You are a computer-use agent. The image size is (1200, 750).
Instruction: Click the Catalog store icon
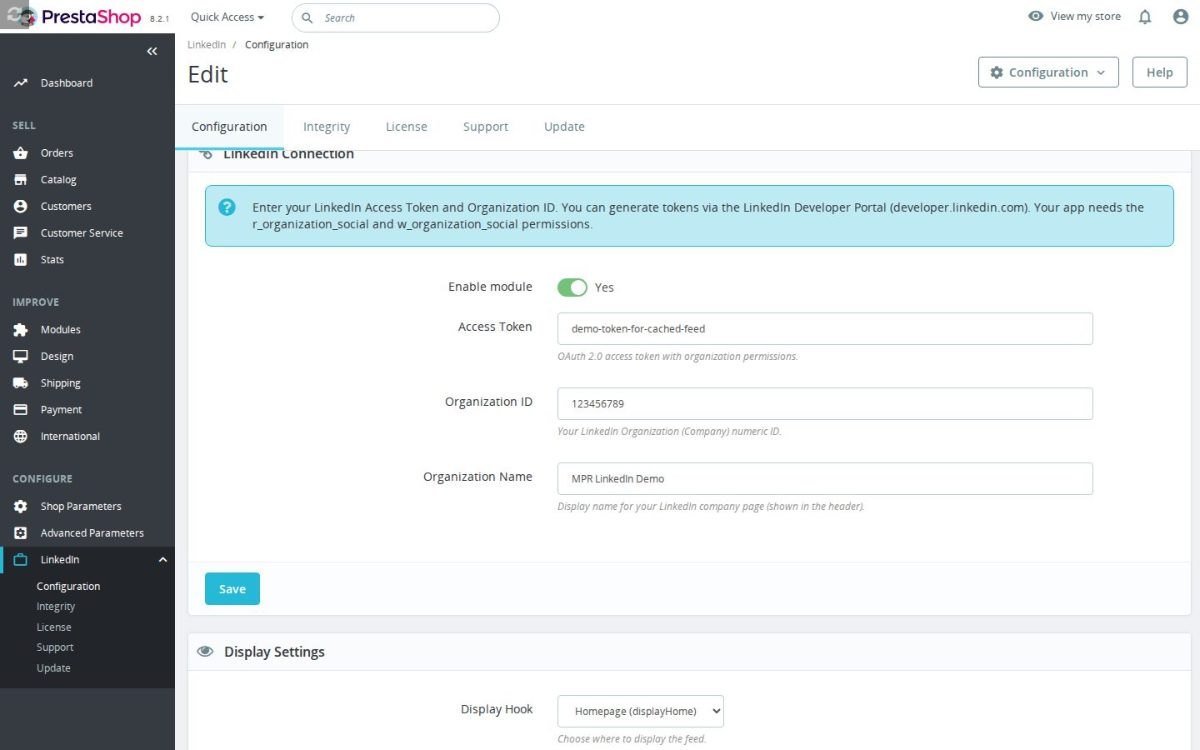pyautogui.click(x=20, y=180)
